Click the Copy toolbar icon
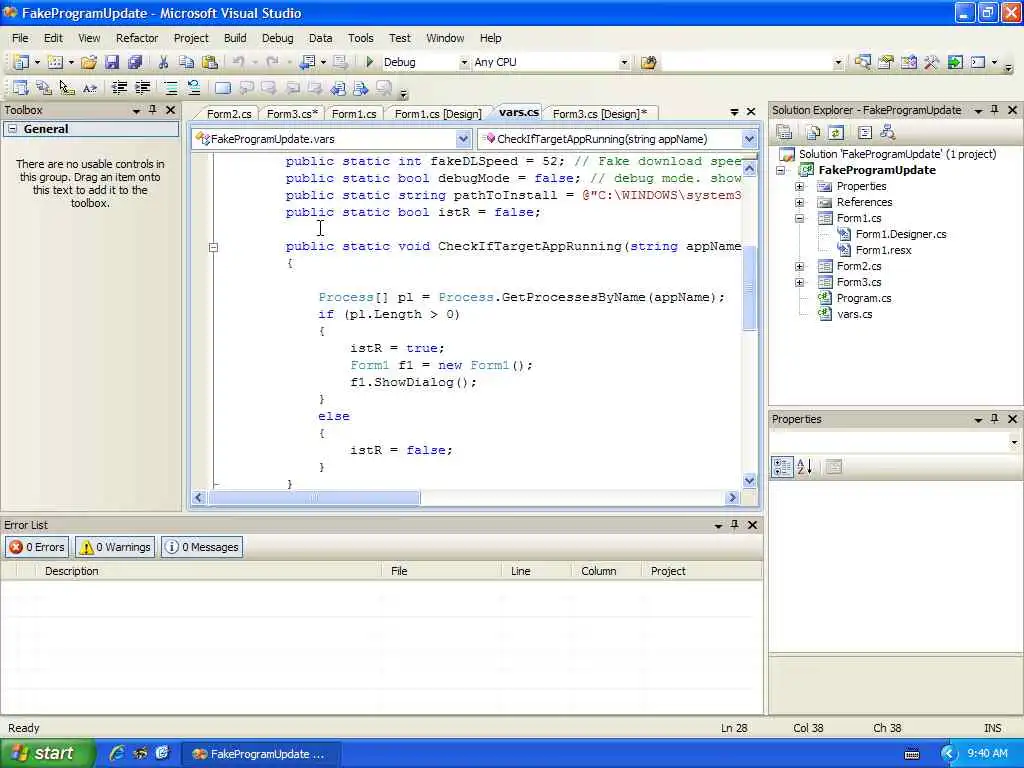1024x768 pixels. [186, 62]
